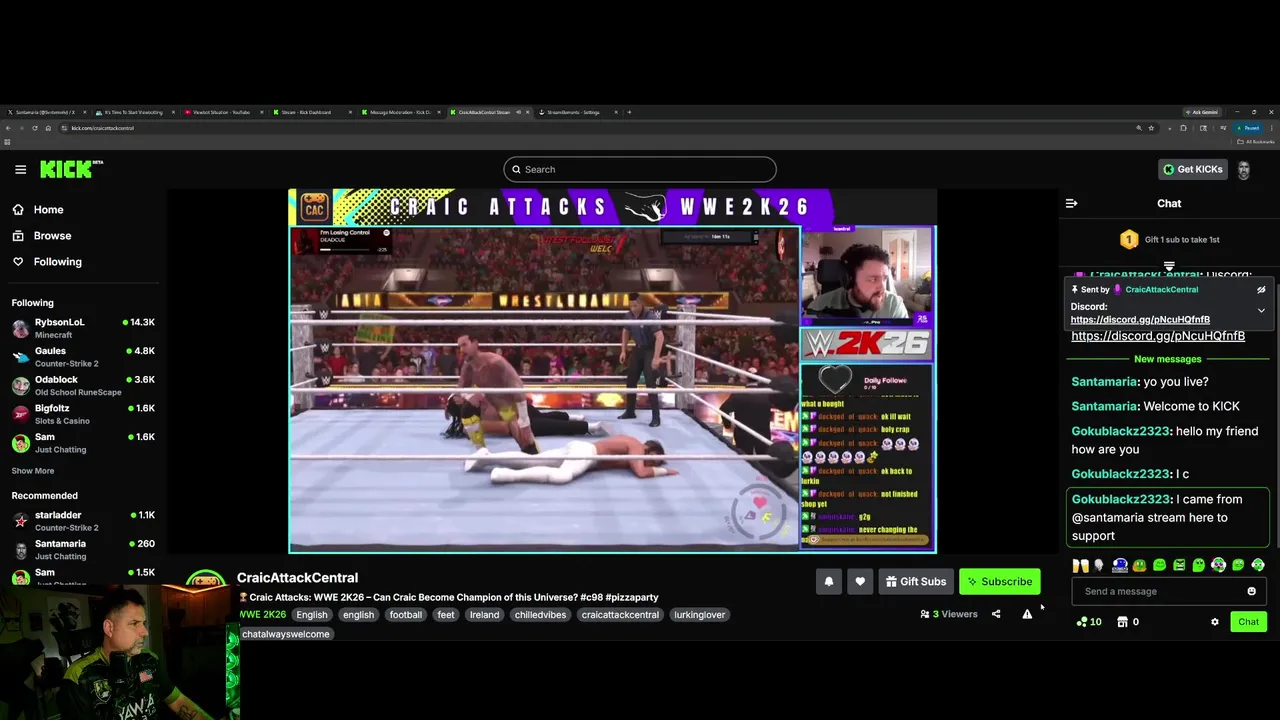Click the notification bell icon

click(828, 581)
